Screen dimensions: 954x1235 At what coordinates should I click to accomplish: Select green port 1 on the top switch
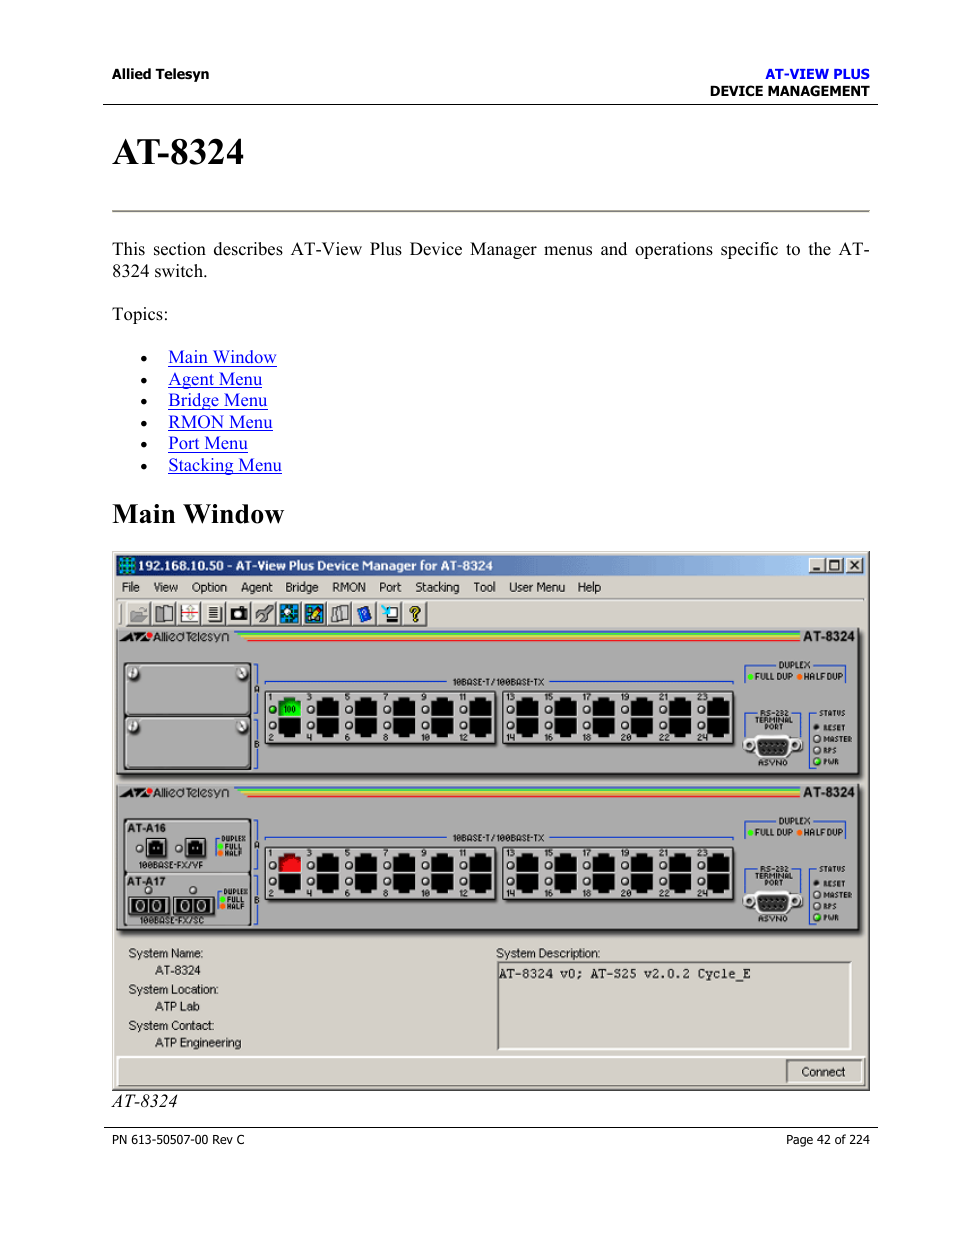(290, 708)
